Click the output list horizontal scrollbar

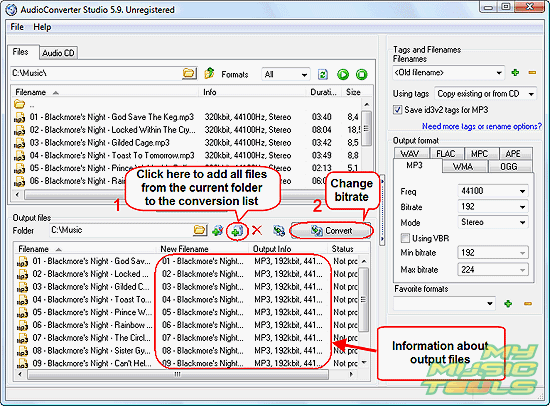[x=178, y=374]
